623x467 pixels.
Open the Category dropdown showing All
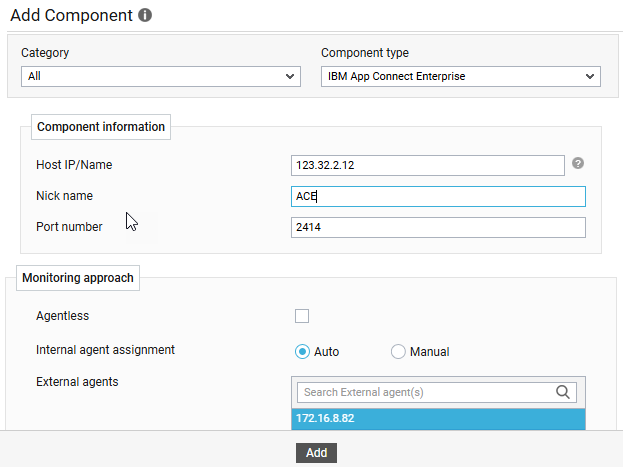tap(160, 76)
